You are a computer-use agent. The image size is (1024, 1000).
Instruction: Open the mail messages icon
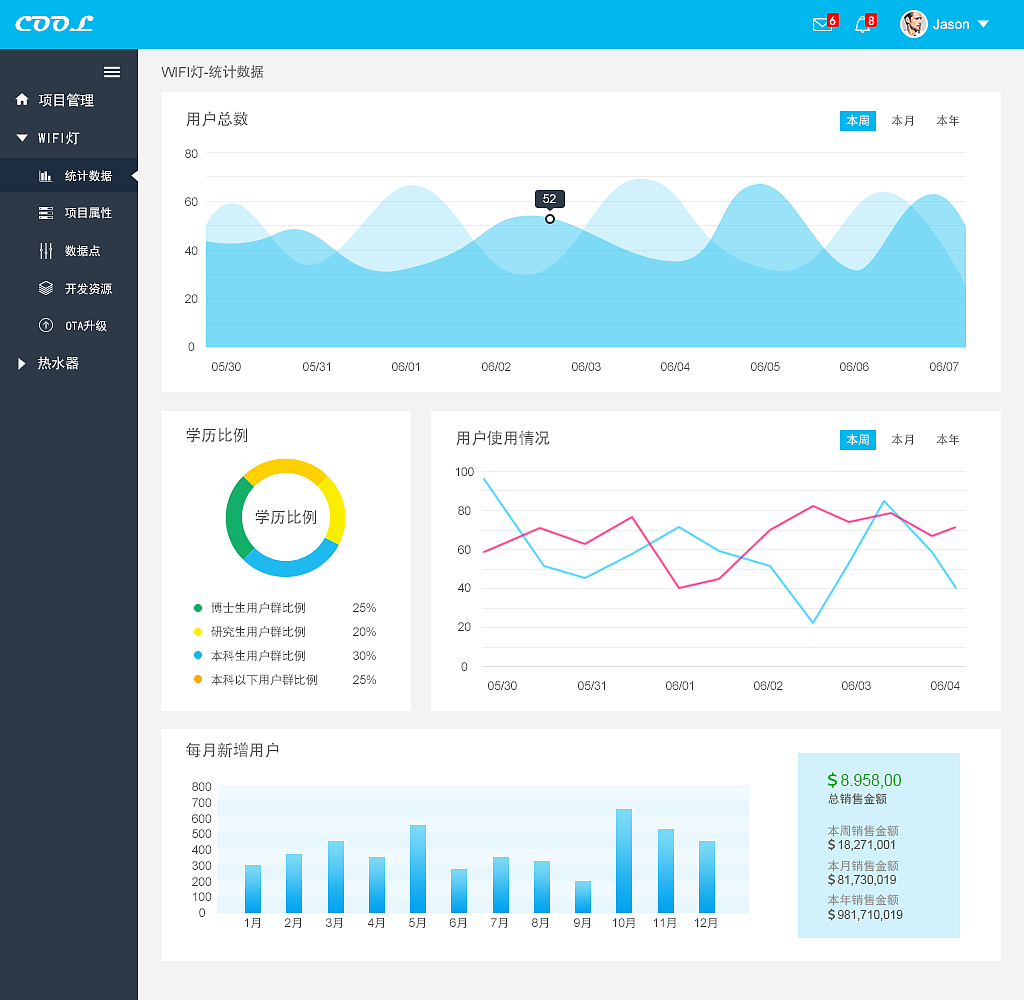pos(822,25)
